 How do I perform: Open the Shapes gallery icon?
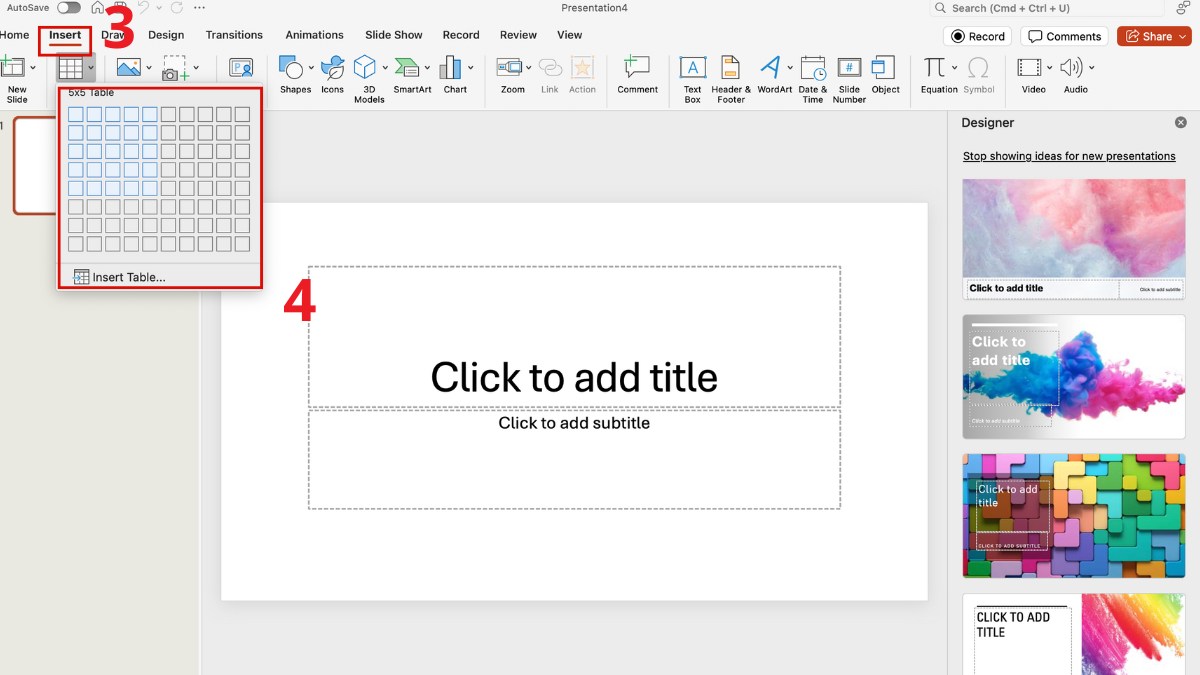pyautogui.click(x=291, y=68)
